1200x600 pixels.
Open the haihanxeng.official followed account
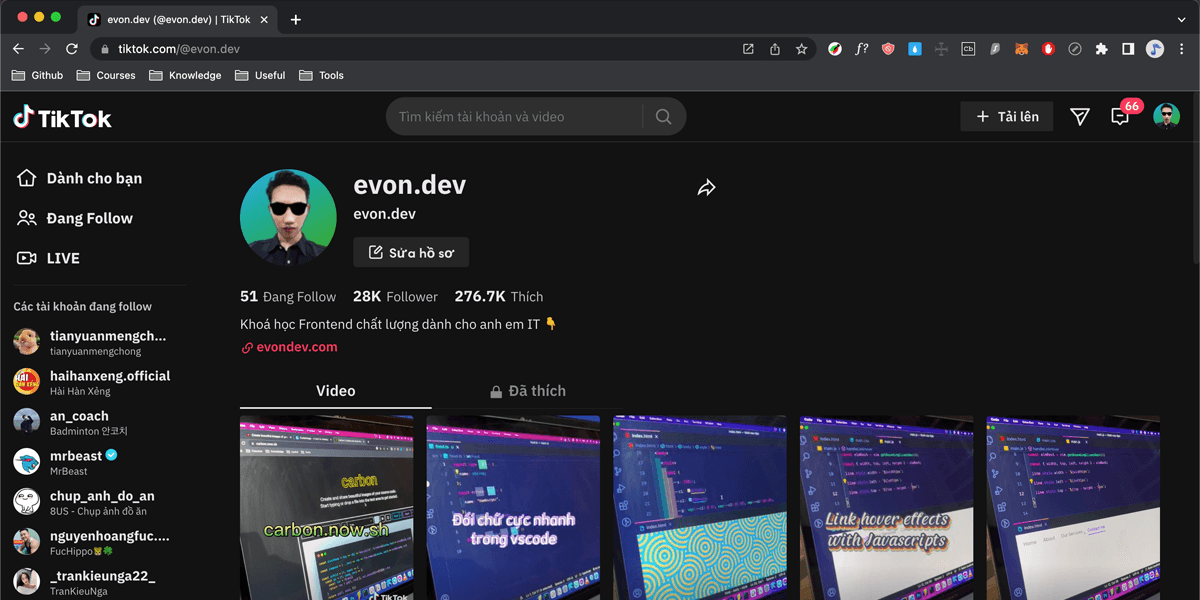[93, 382]
